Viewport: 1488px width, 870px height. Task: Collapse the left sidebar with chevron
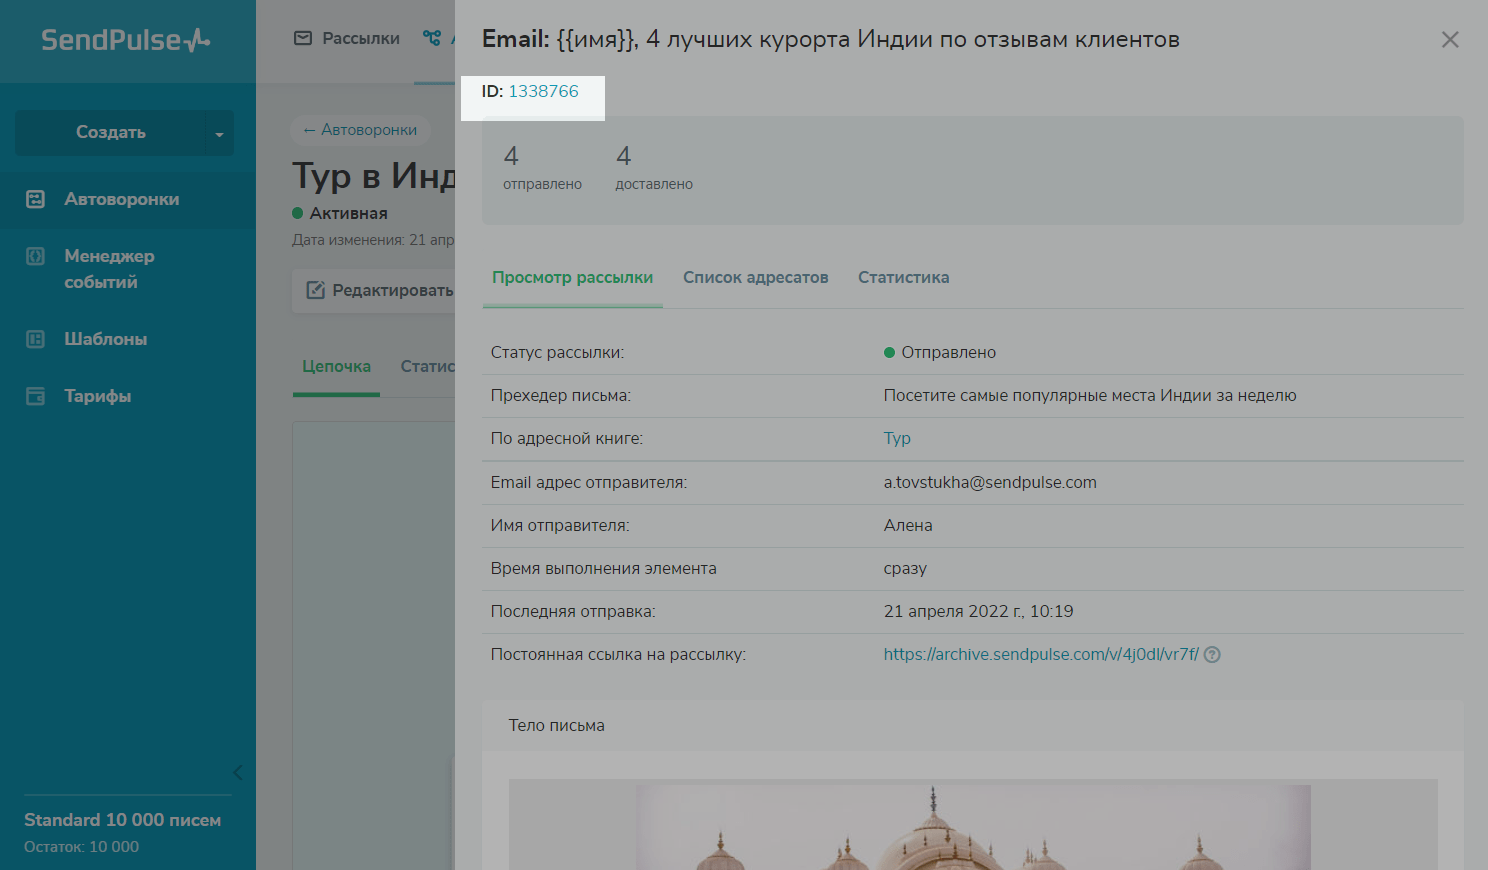pyautogui.click(x=238, y=772)
